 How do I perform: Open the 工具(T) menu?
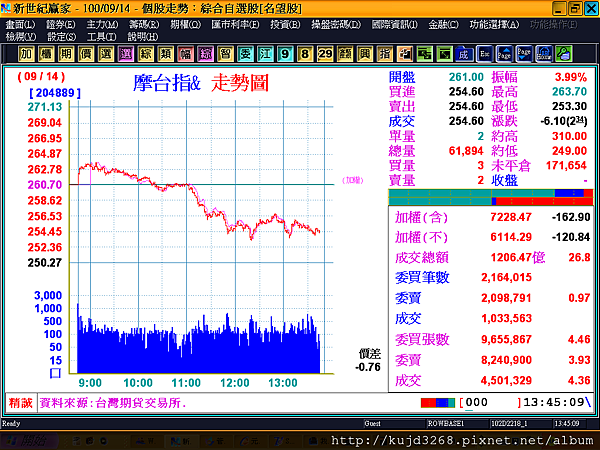(101, 37)
